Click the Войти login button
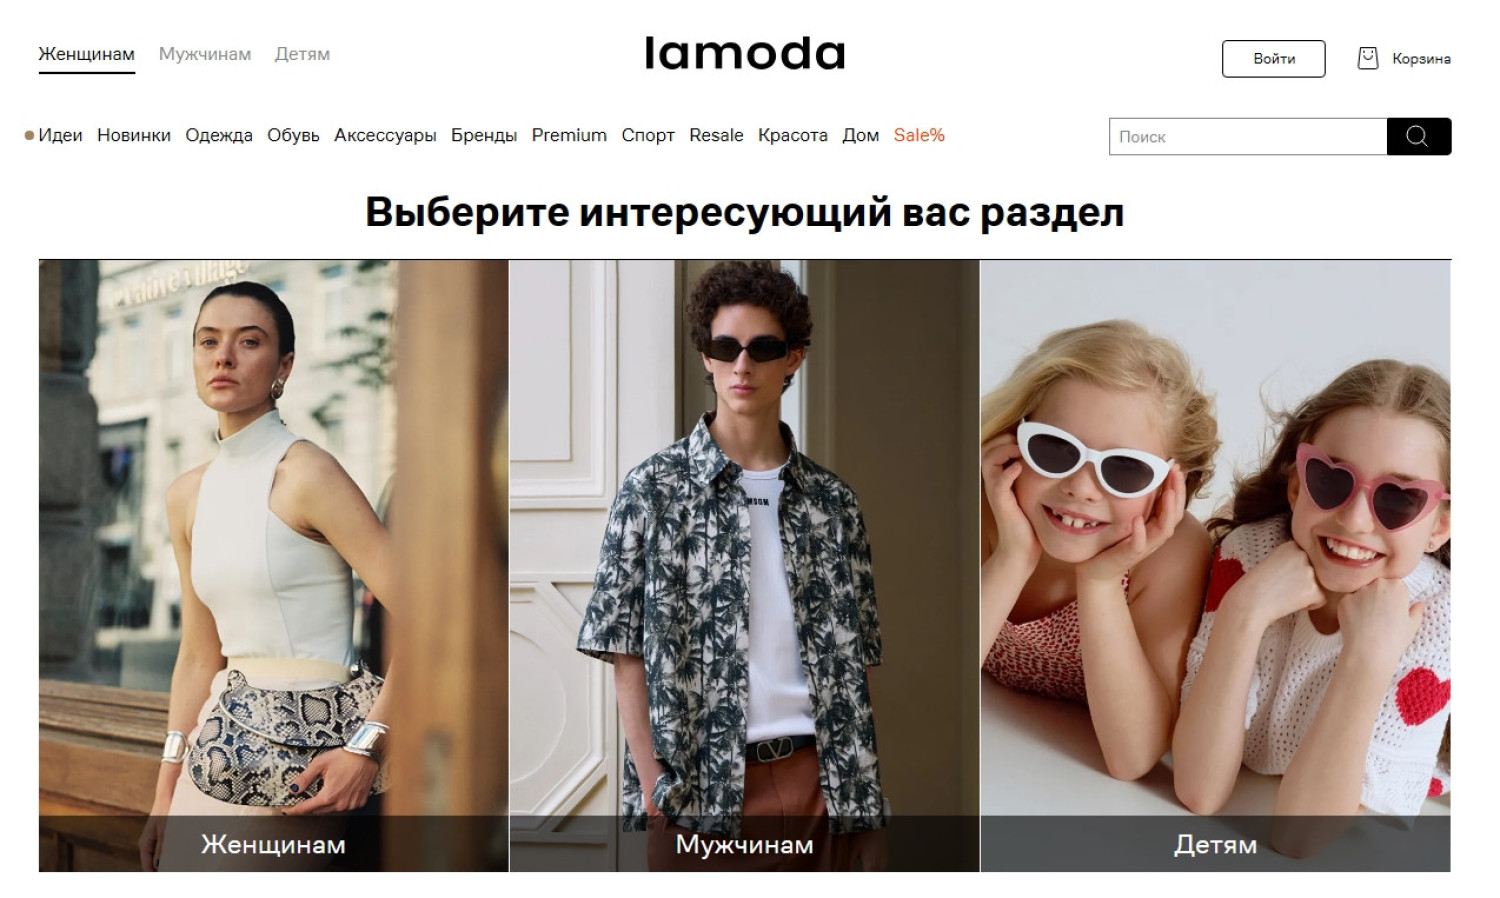Image resolution: width=1500 pixels, height=898 pixels. pyautogui.click(x=1273, y=58)
